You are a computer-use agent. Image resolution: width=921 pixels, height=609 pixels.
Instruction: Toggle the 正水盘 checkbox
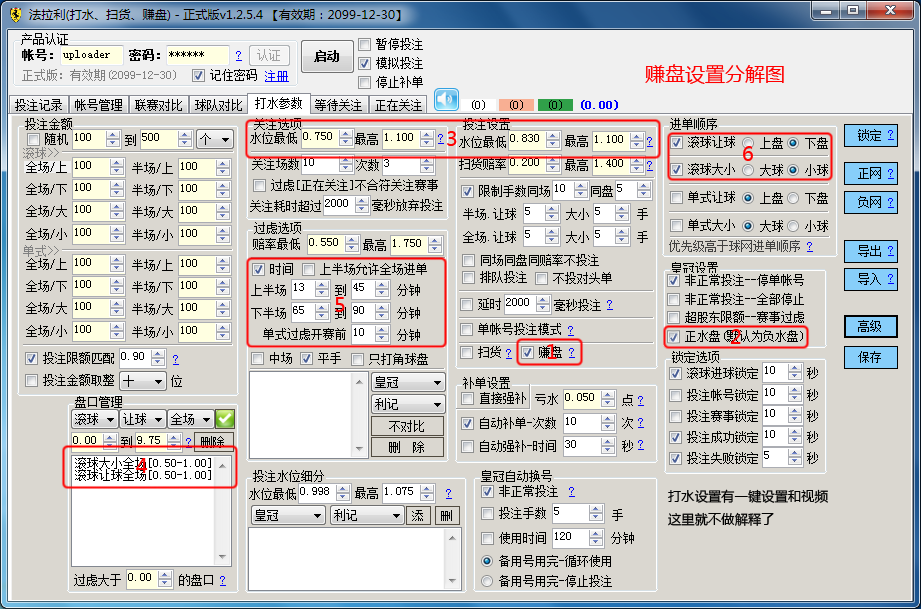[x=675, y=337]
